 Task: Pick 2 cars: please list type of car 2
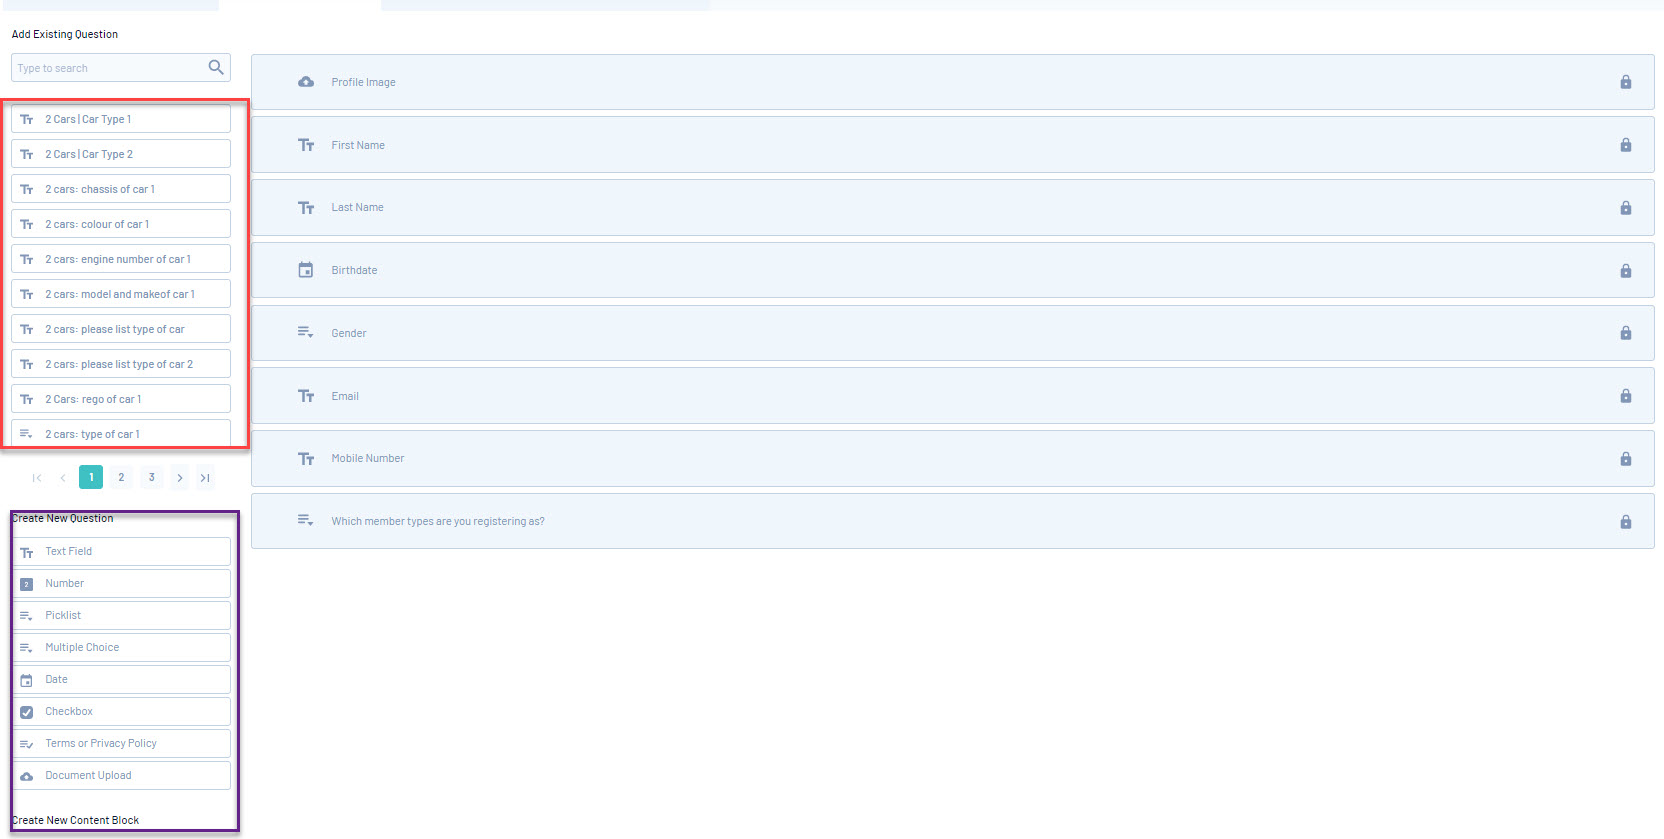tap(121, 364)
